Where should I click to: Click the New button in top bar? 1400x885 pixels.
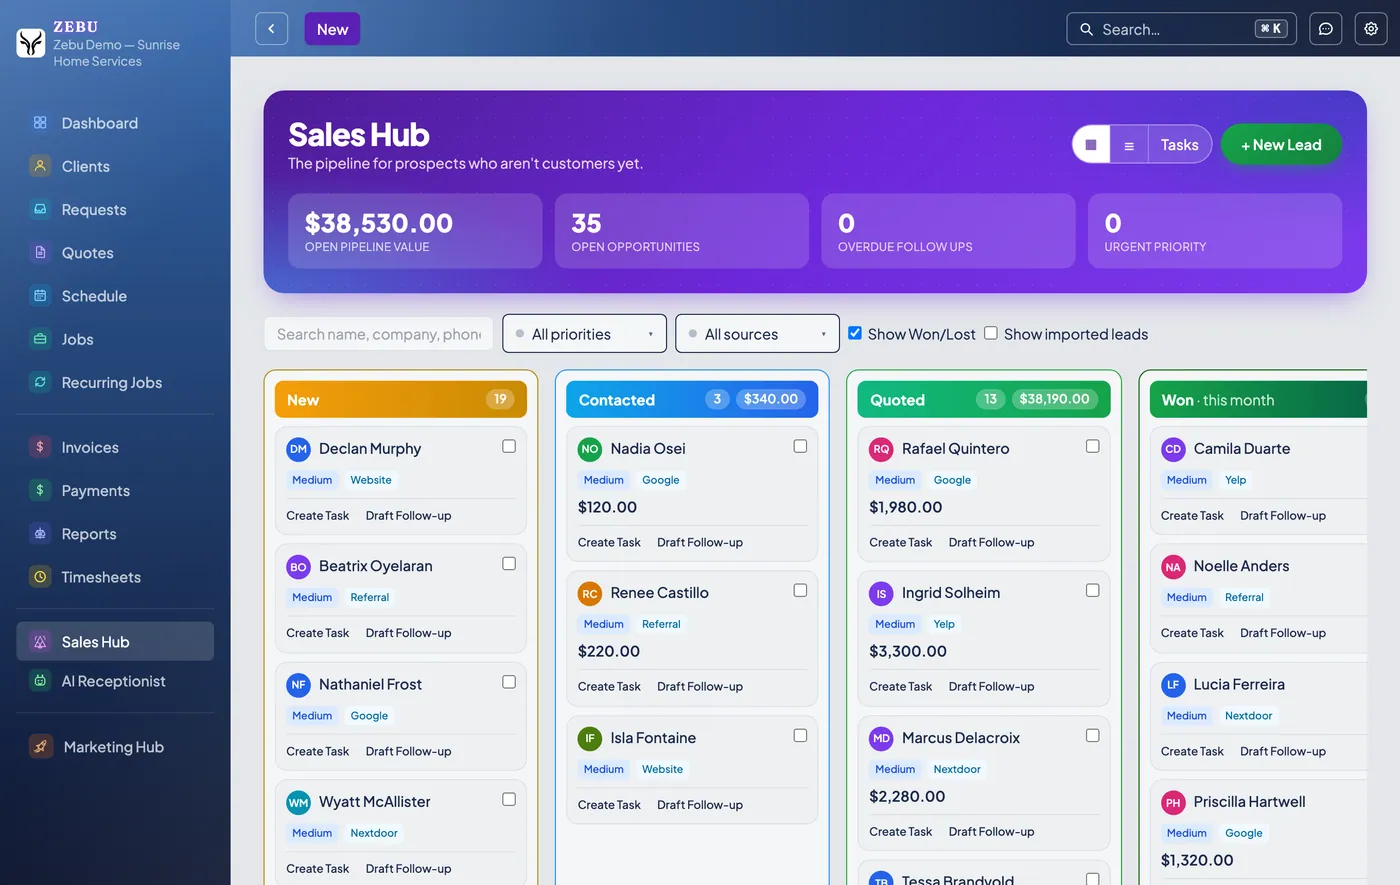(x=332, y=29)
